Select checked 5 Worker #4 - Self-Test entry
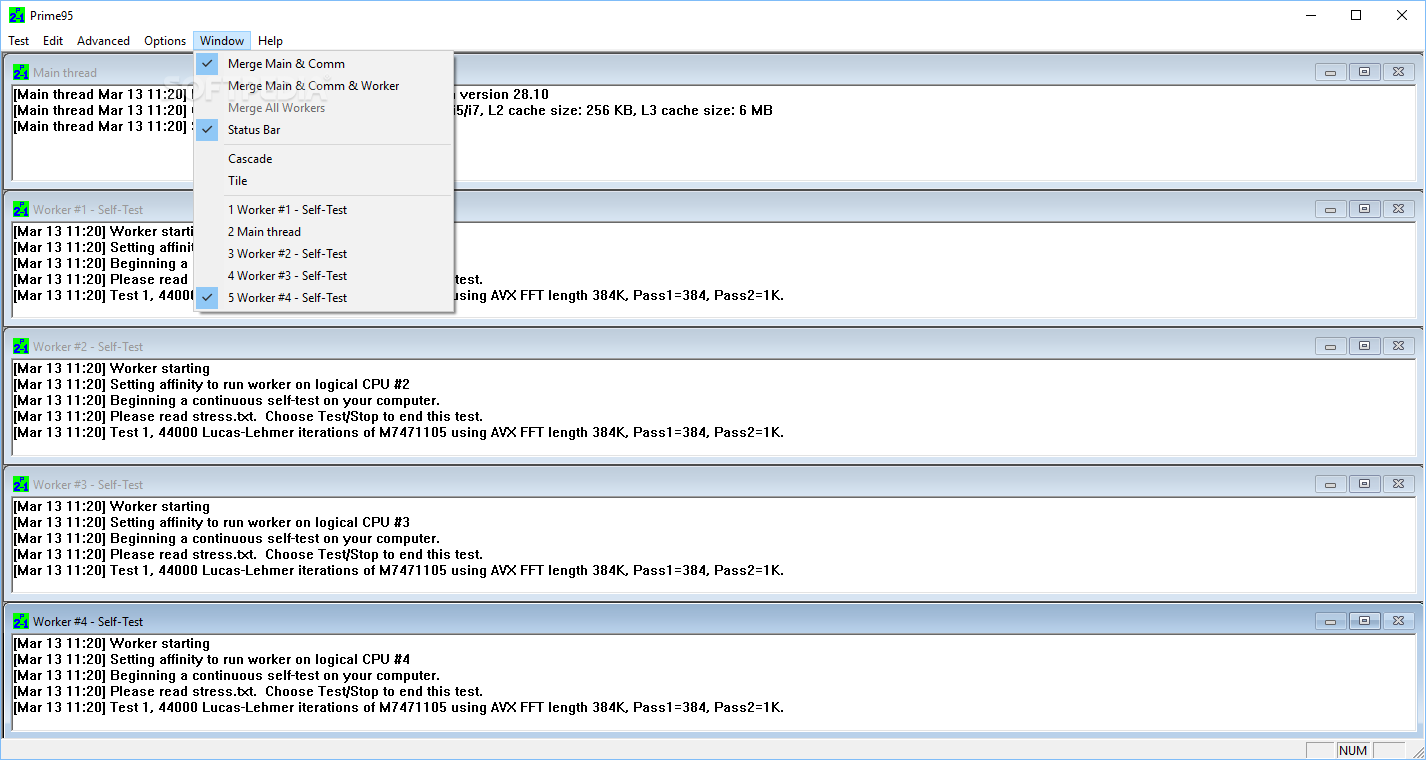This screenshot has height=760, width=1426. click(324, 297)
